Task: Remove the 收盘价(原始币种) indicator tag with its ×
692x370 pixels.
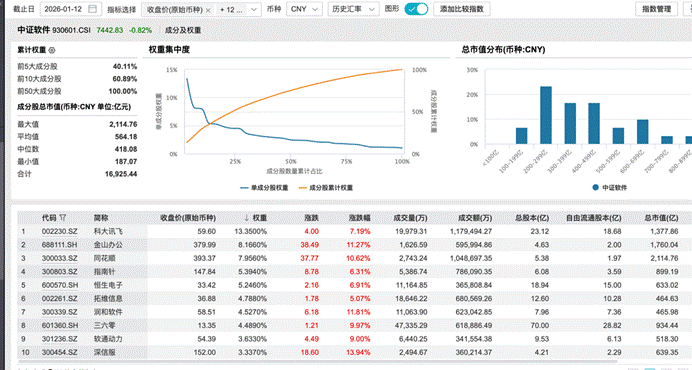Action: click(208, 10)
